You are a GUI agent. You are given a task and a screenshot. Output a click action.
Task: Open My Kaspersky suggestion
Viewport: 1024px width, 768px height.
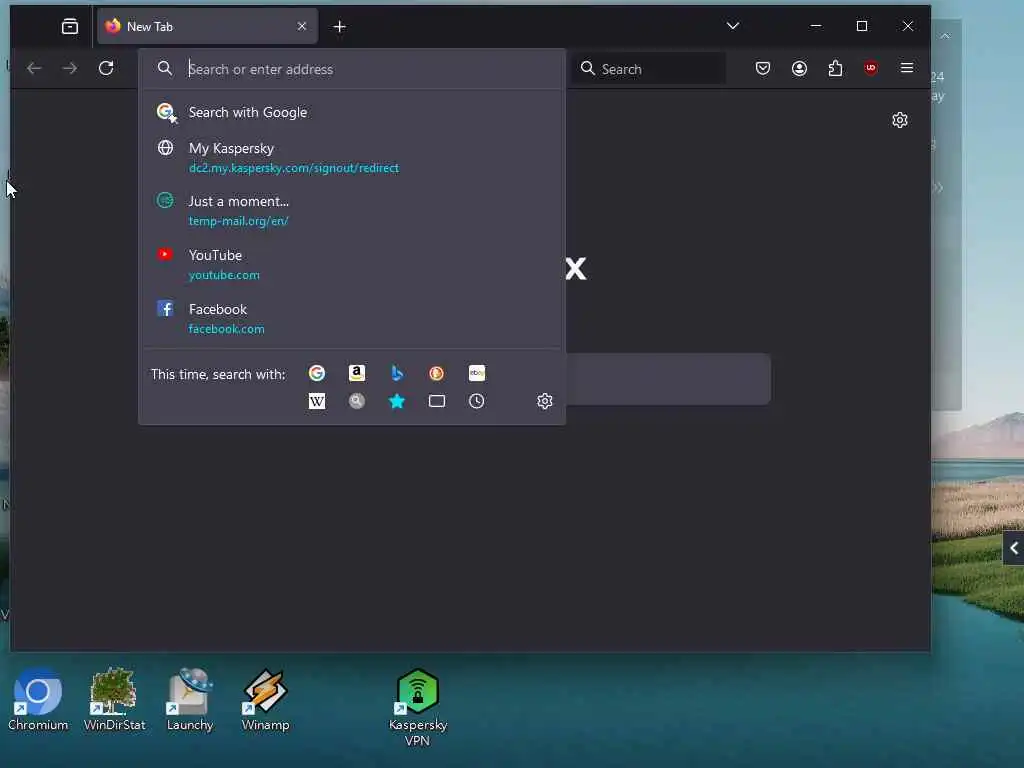click(x=352, y=157)
